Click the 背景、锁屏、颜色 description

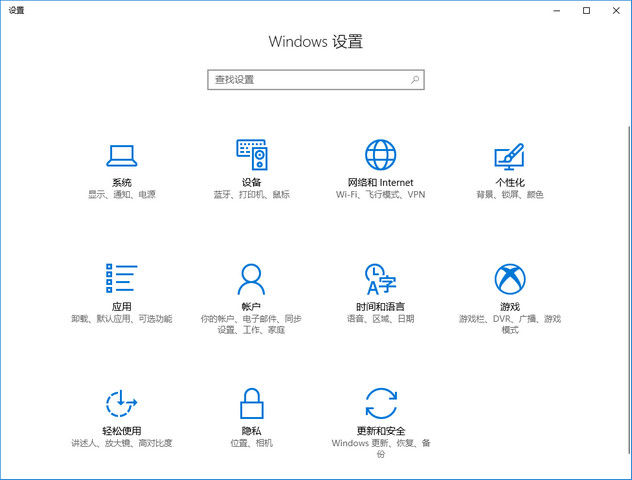(x=510, y=195)
